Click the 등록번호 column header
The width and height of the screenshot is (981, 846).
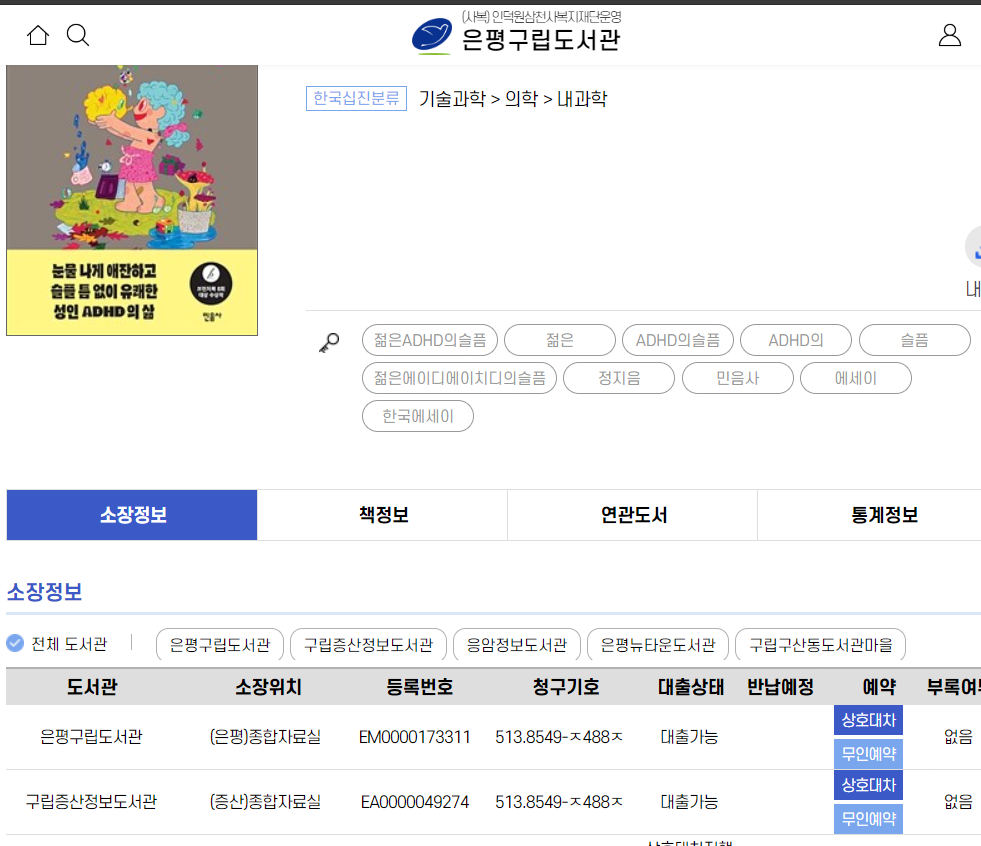point(419,687)
